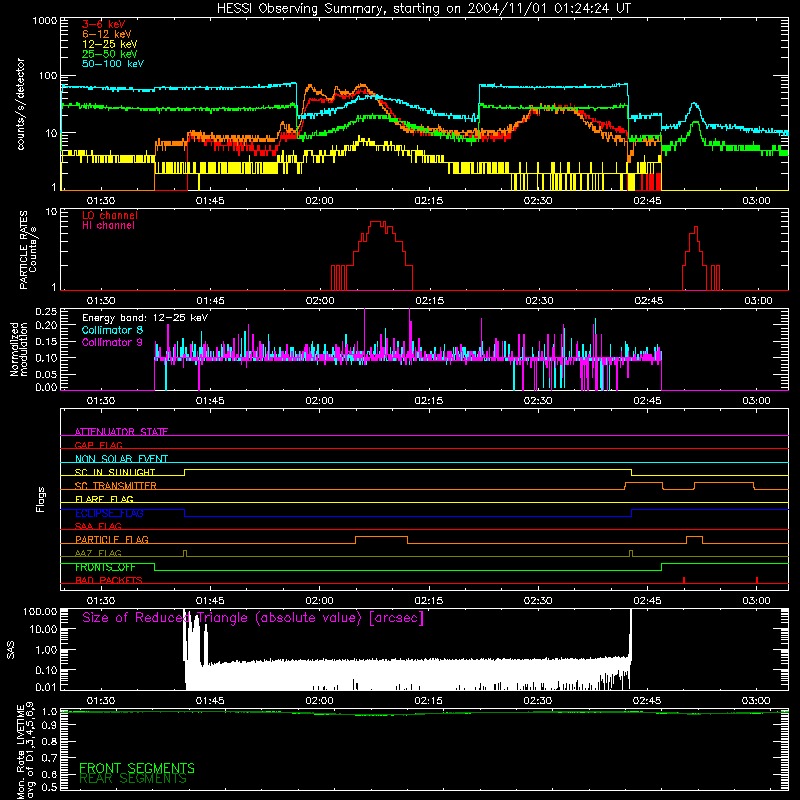Click the 1000 value on the count-rate axis
This screenshot has width=800, height=800.
click(x=44, y=21)
